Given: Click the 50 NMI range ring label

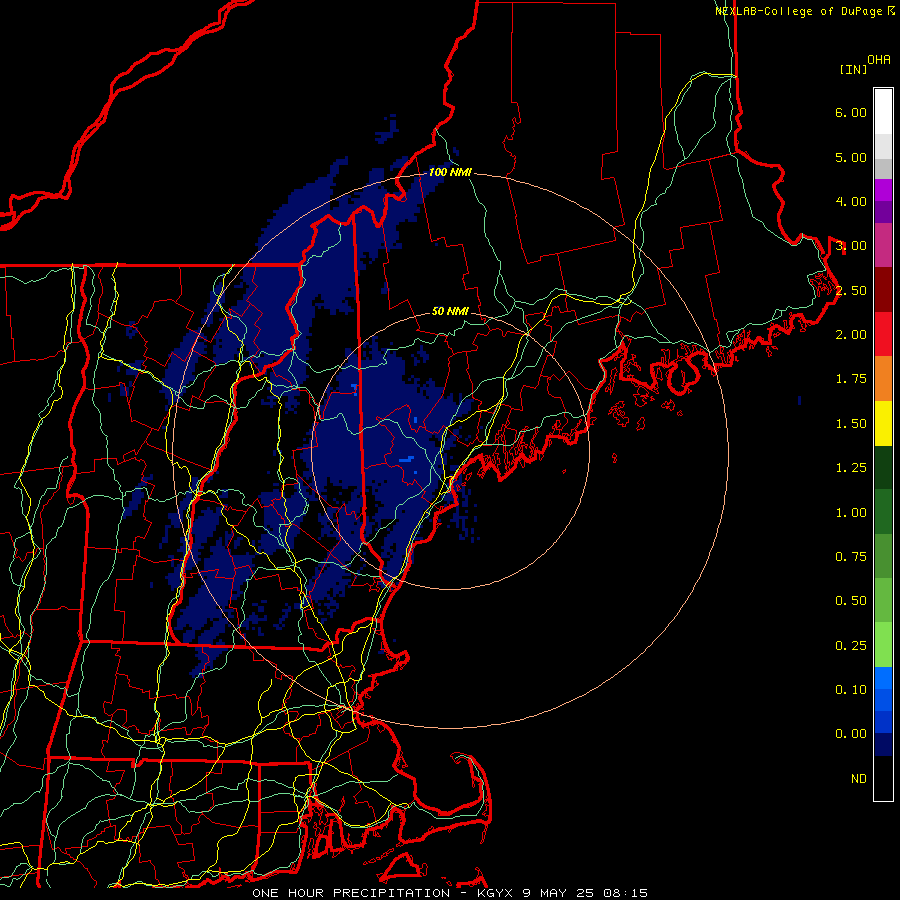Looking at the screenshot, I should tap(450, 311).
